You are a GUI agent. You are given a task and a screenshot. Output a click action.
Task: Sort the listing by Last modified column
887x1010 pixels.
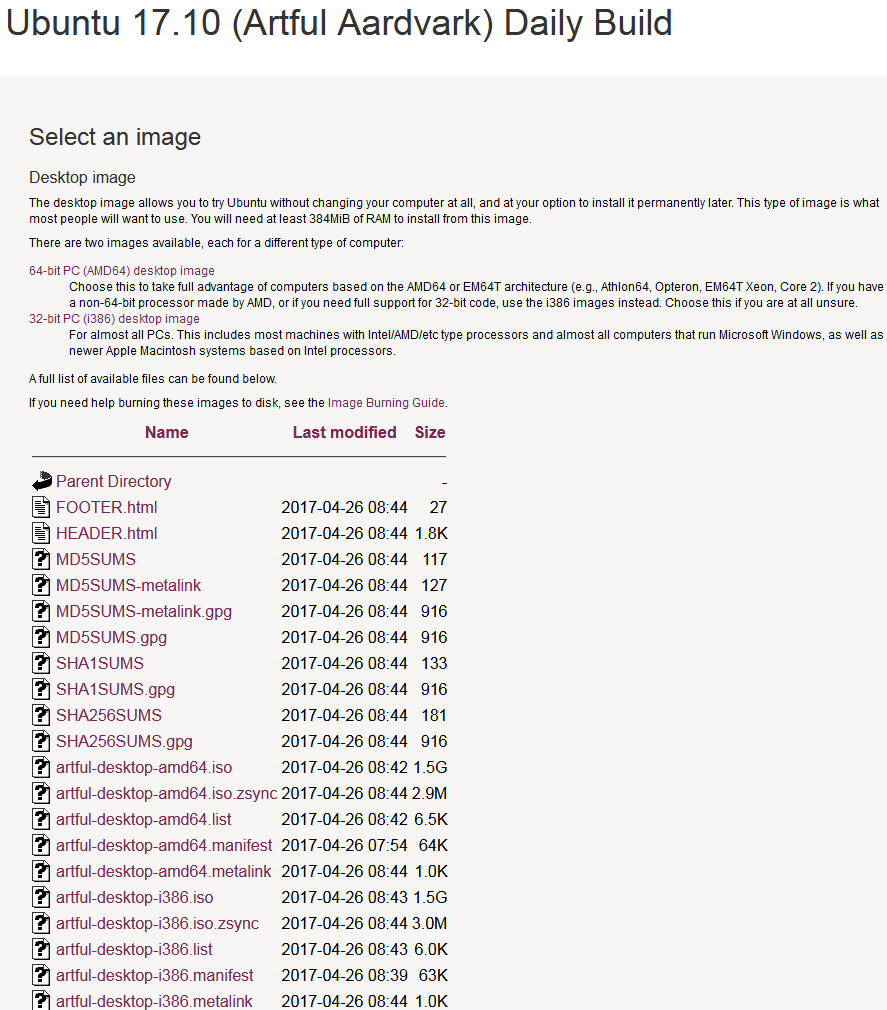(345, 432)
